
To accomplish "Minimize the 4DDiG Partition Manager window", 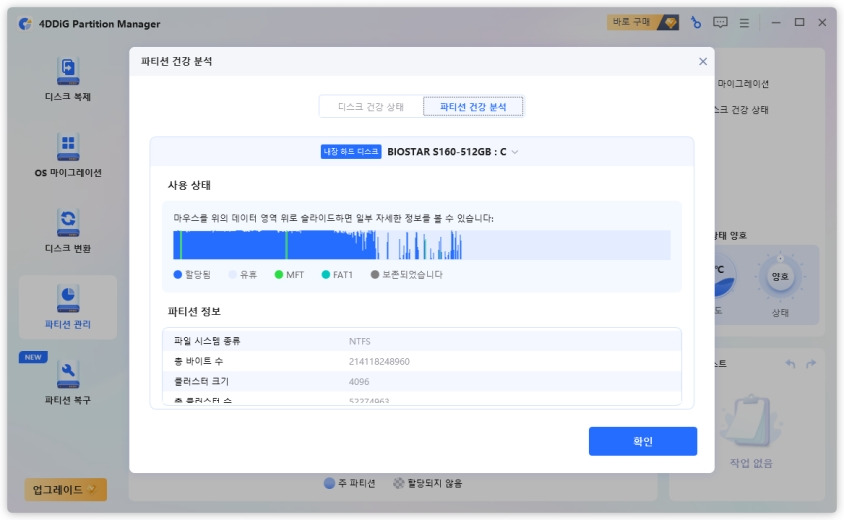I will [x=776, y=23].
